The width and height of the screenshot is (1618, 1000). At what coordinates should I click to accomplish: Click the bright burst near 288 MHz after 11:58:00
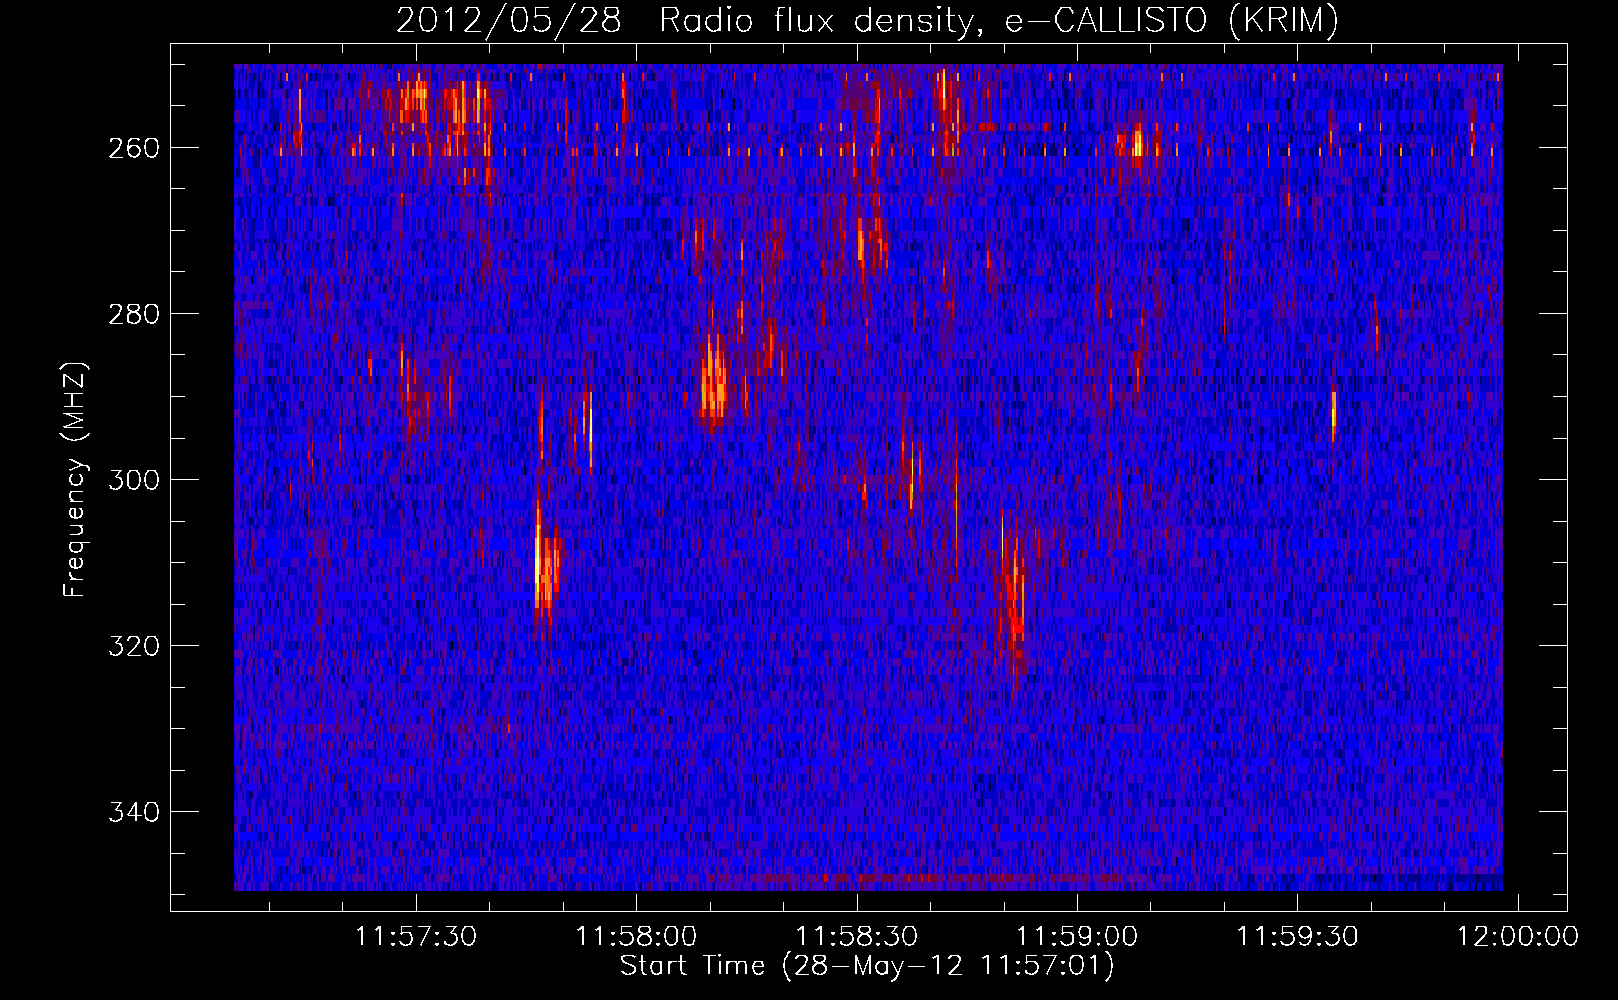[714, 380]
